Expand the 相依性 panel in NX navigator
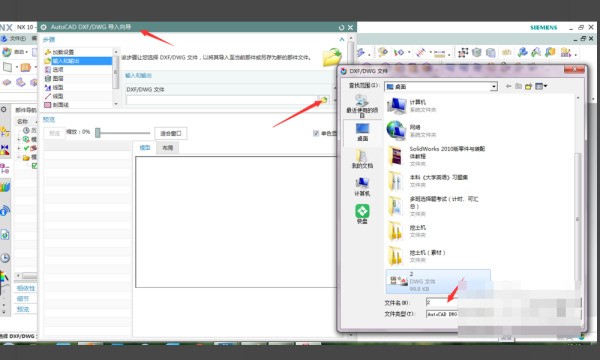600x360 pixels. [26, 288]
